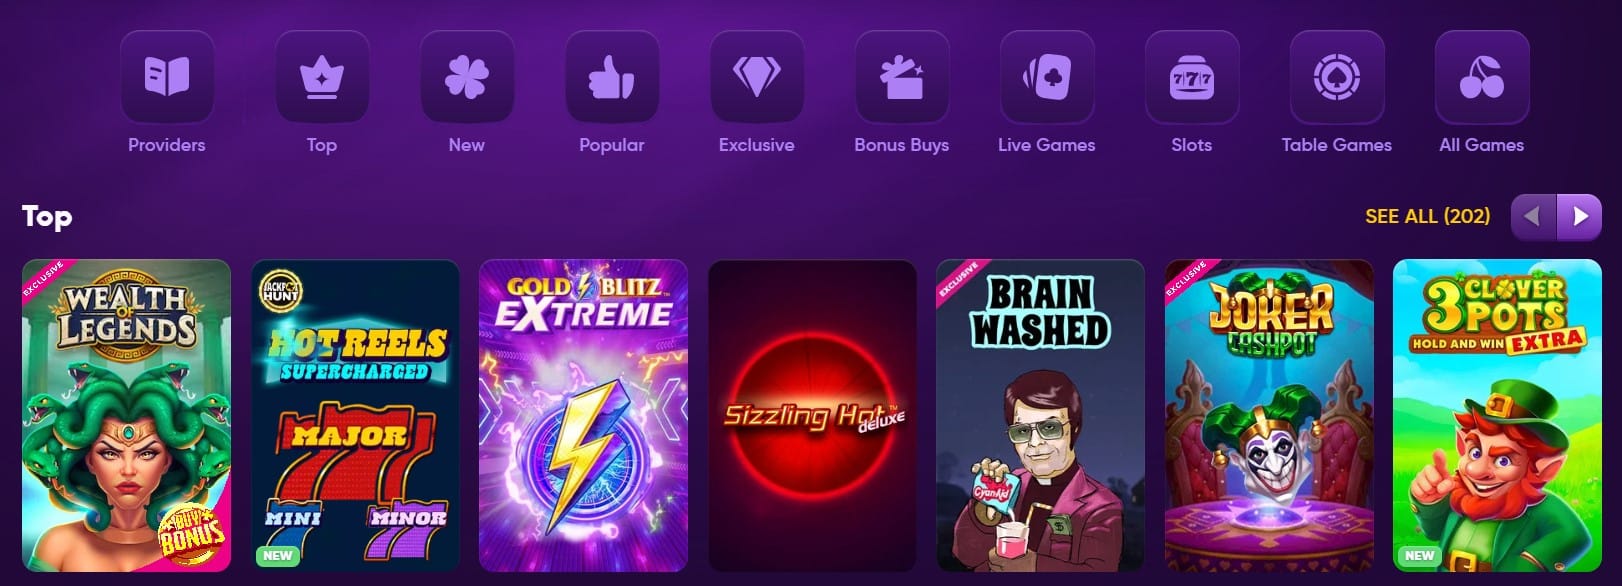Viewport: 1622px width, 586px height.
Task: Show All Games cherry icon
Action: (1482, 77)
